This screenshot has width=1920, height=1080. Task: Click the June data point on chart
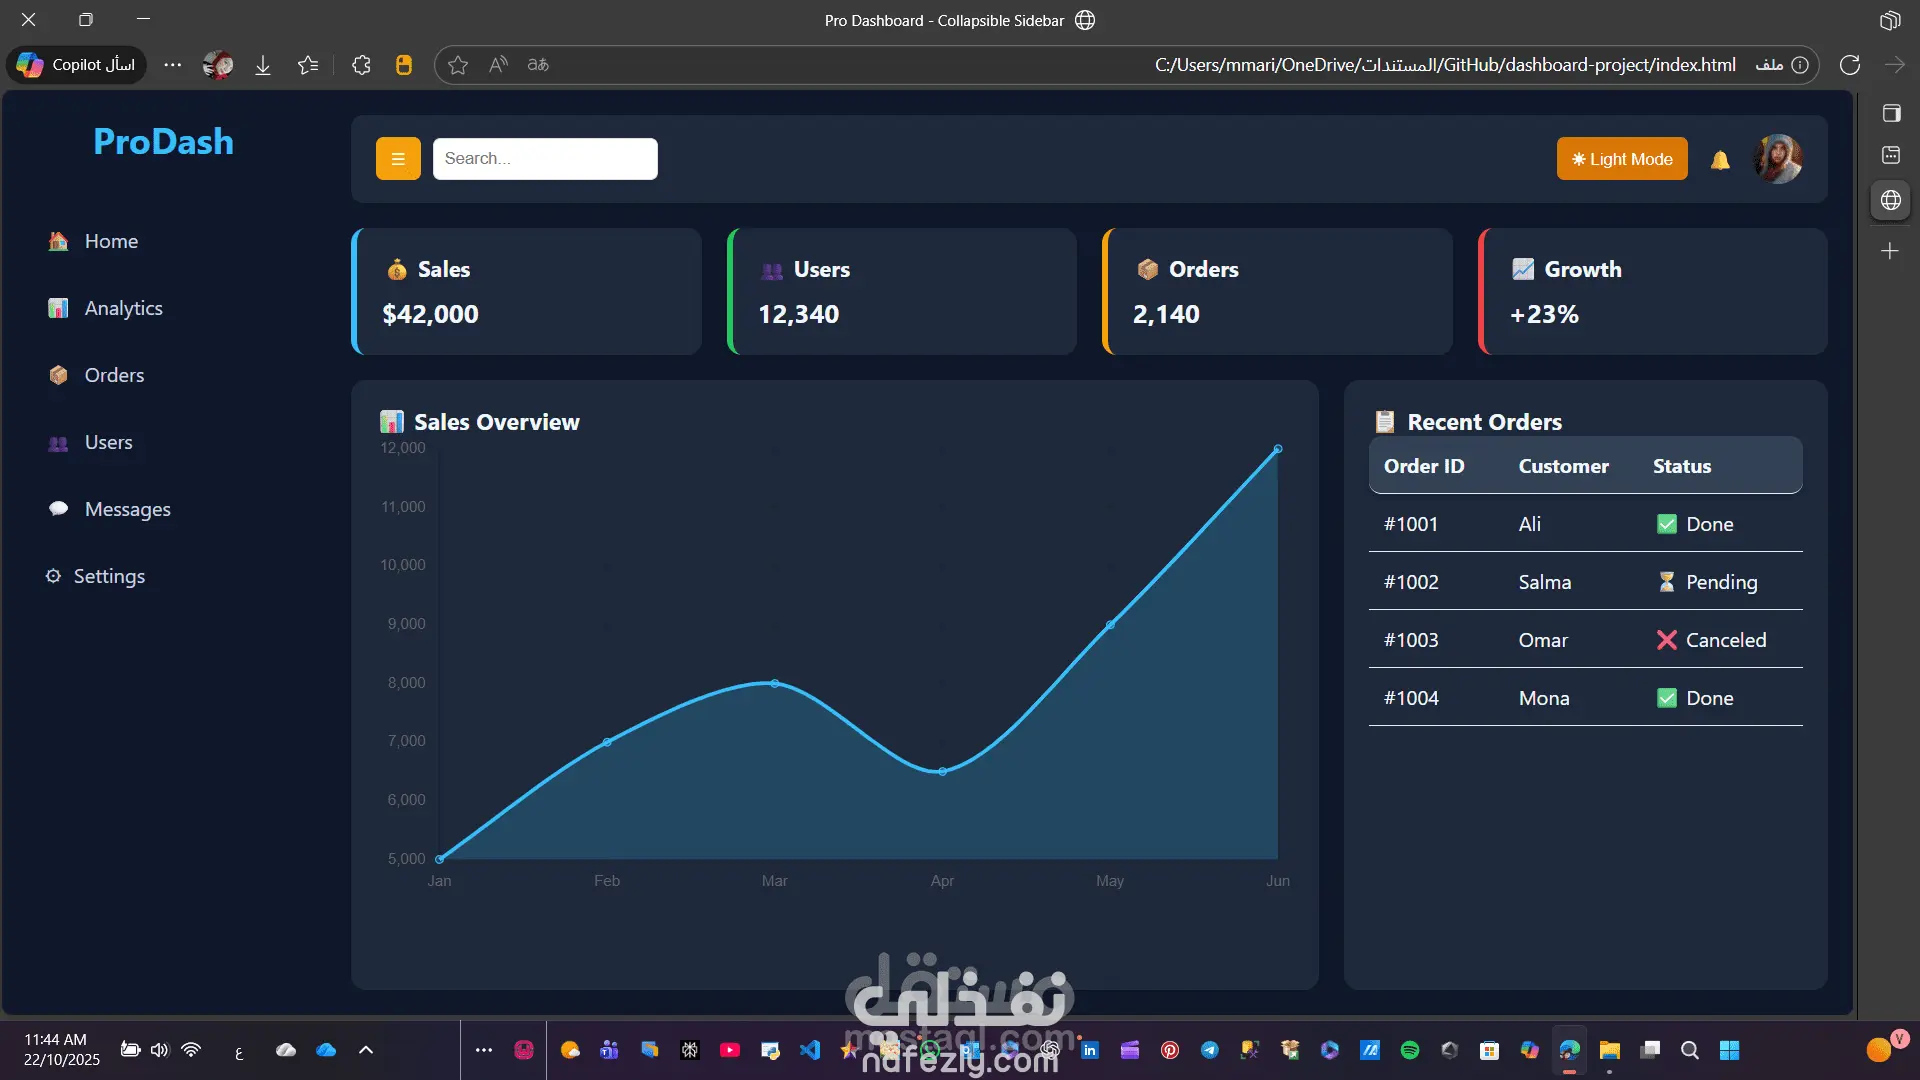pos(1277,449)
